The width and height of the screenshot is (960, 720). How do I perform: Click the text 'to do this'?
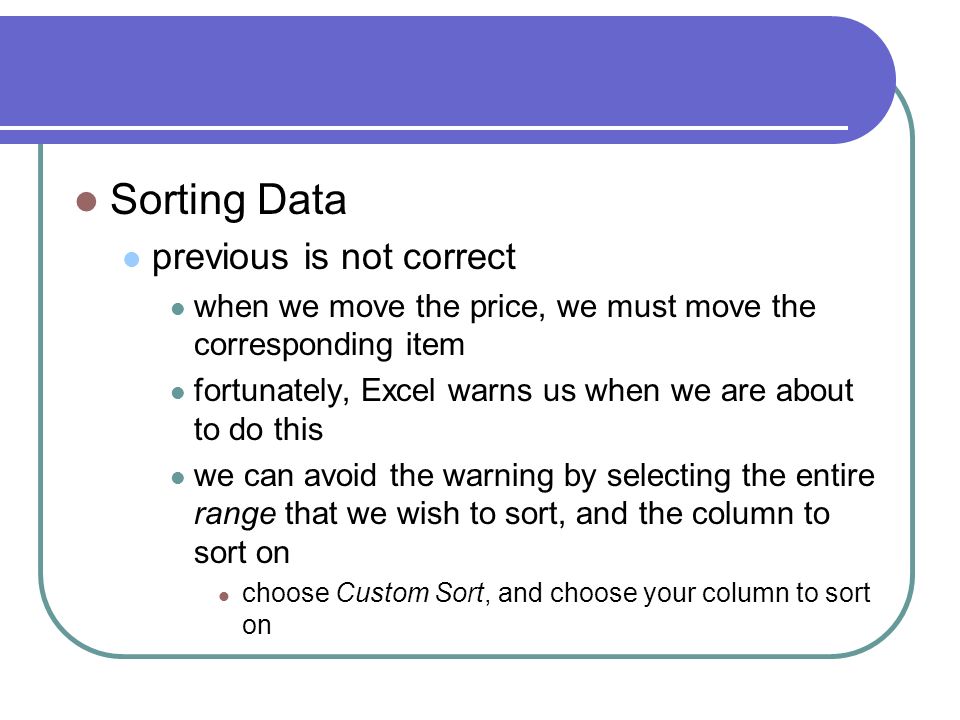point(258,429)
